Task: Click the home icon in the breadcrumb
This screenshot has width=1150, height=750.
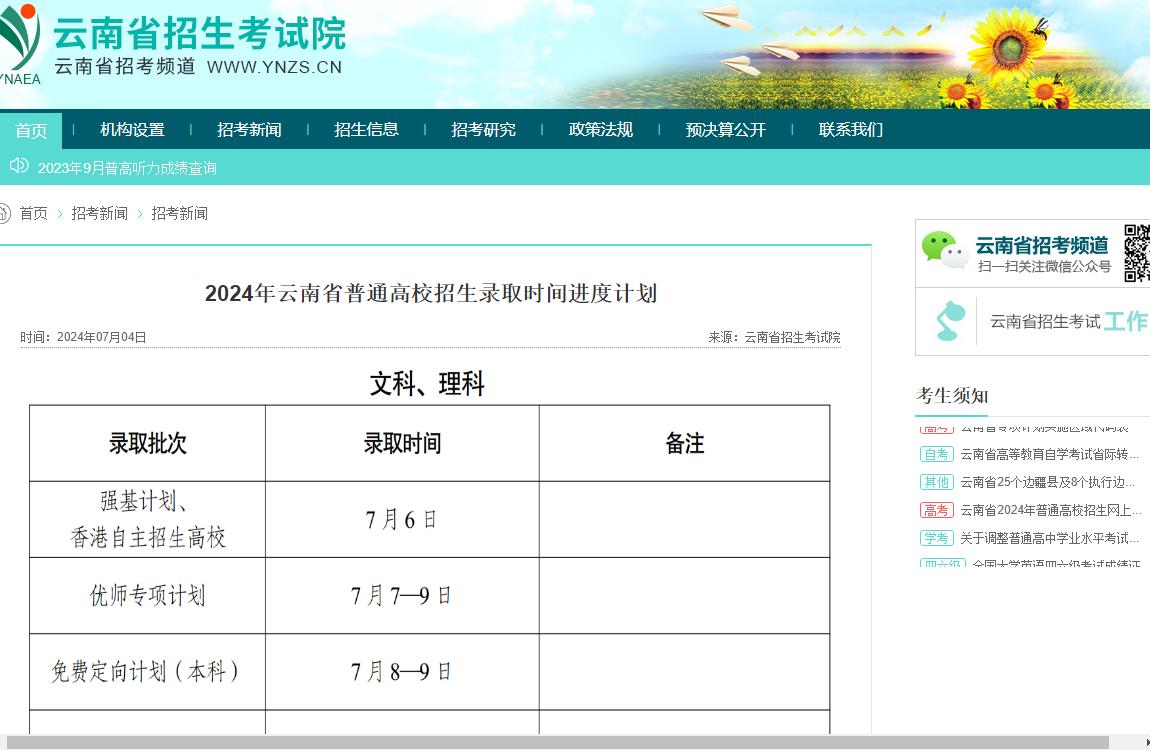Action: click(4, 212)
